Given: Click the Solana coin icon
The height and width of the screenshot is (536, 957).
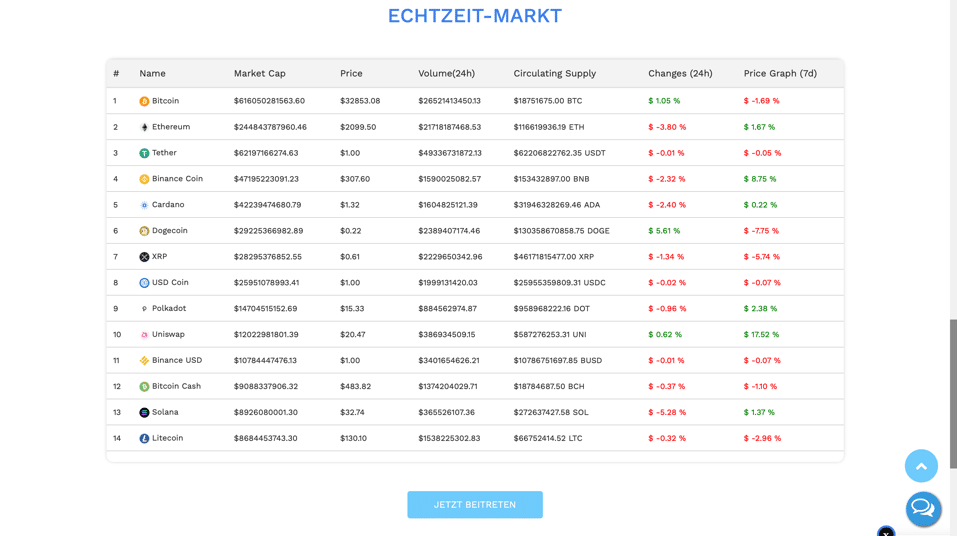Looking at the screenshot, I should pos(144,413).
